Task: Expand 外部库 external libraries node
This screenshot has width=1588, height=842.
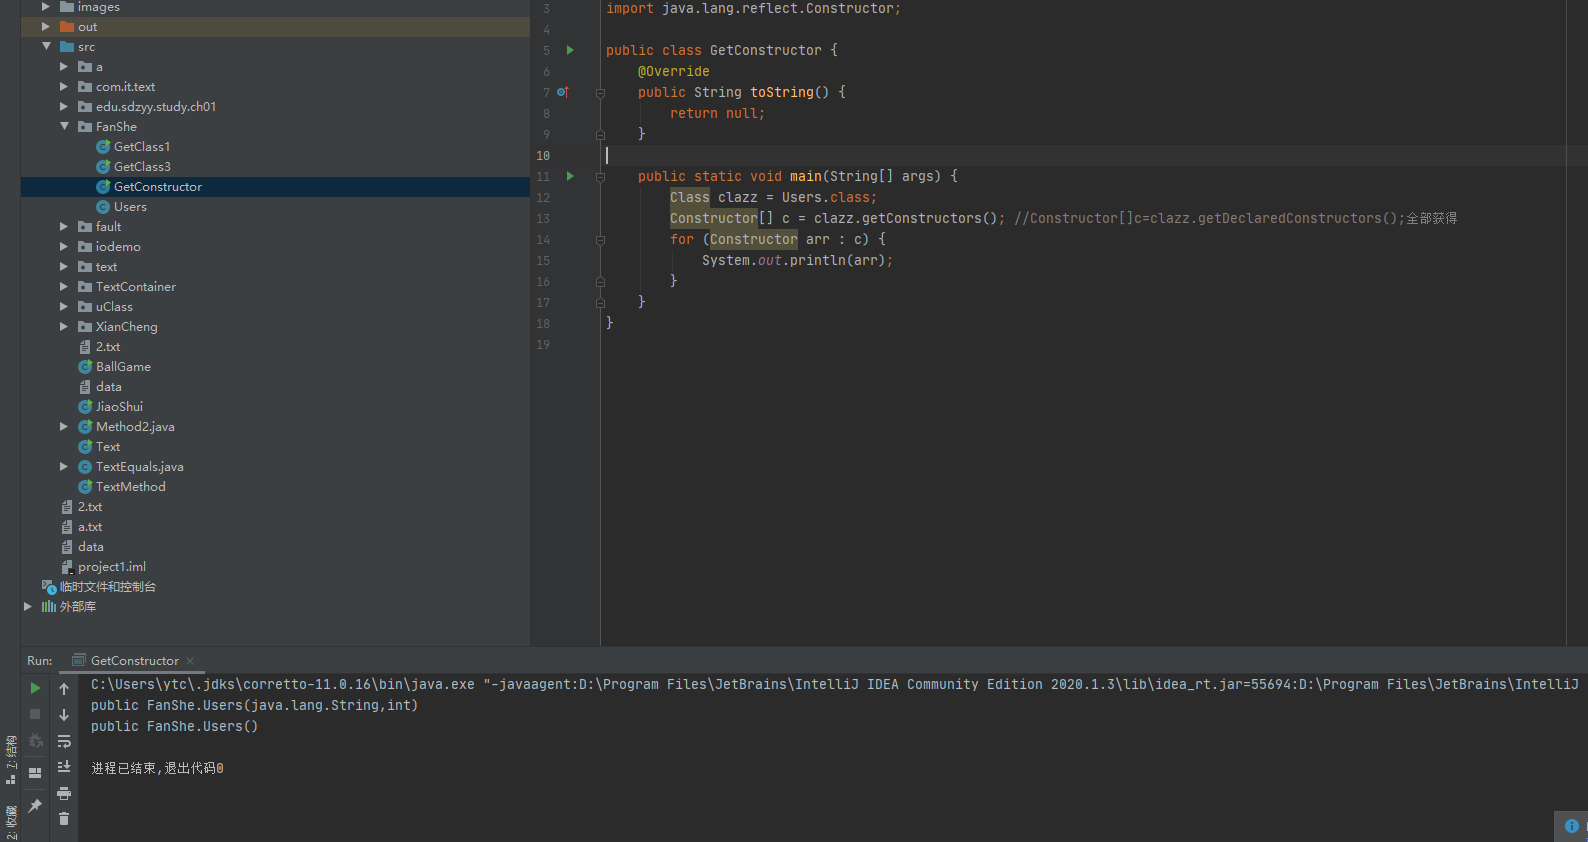Action: pos(28,607)
